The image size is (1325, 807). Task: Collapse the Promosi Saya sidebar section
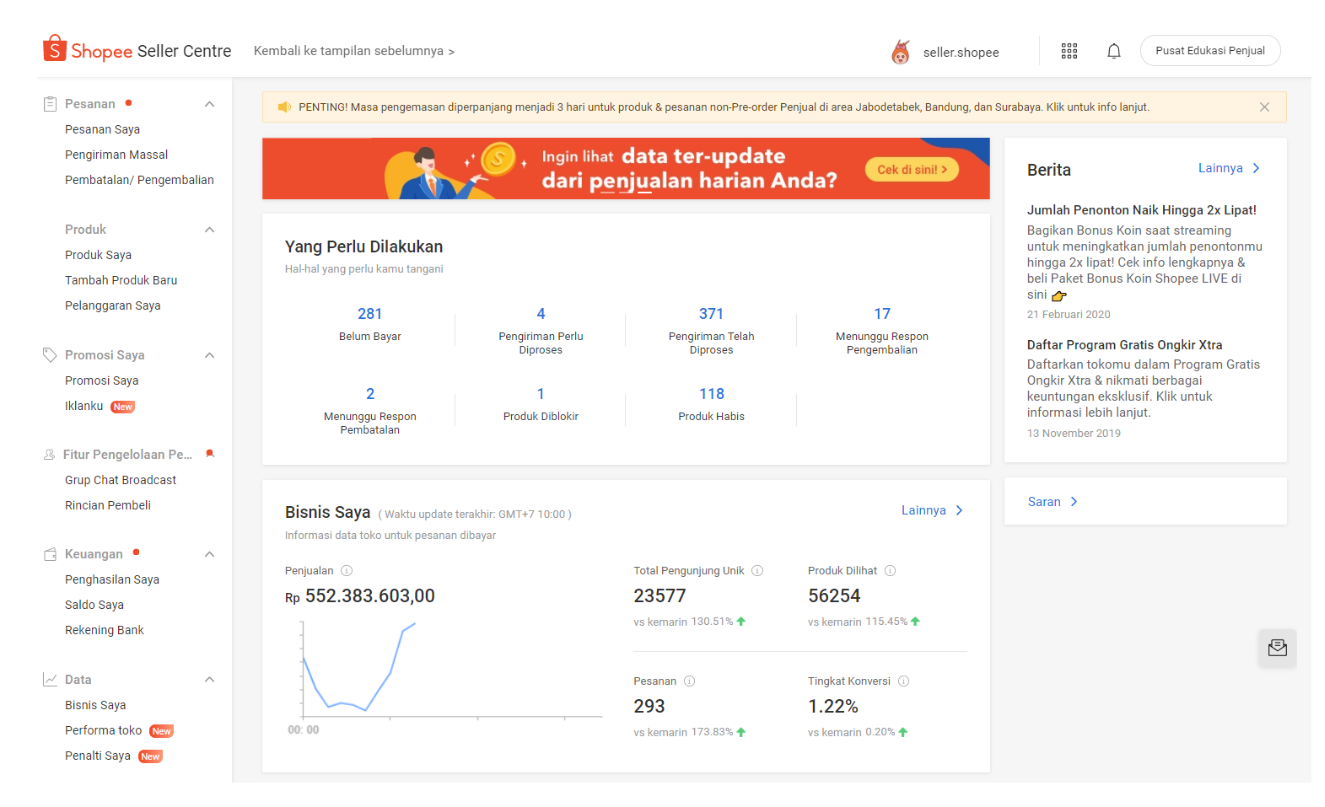pos(209,354)
